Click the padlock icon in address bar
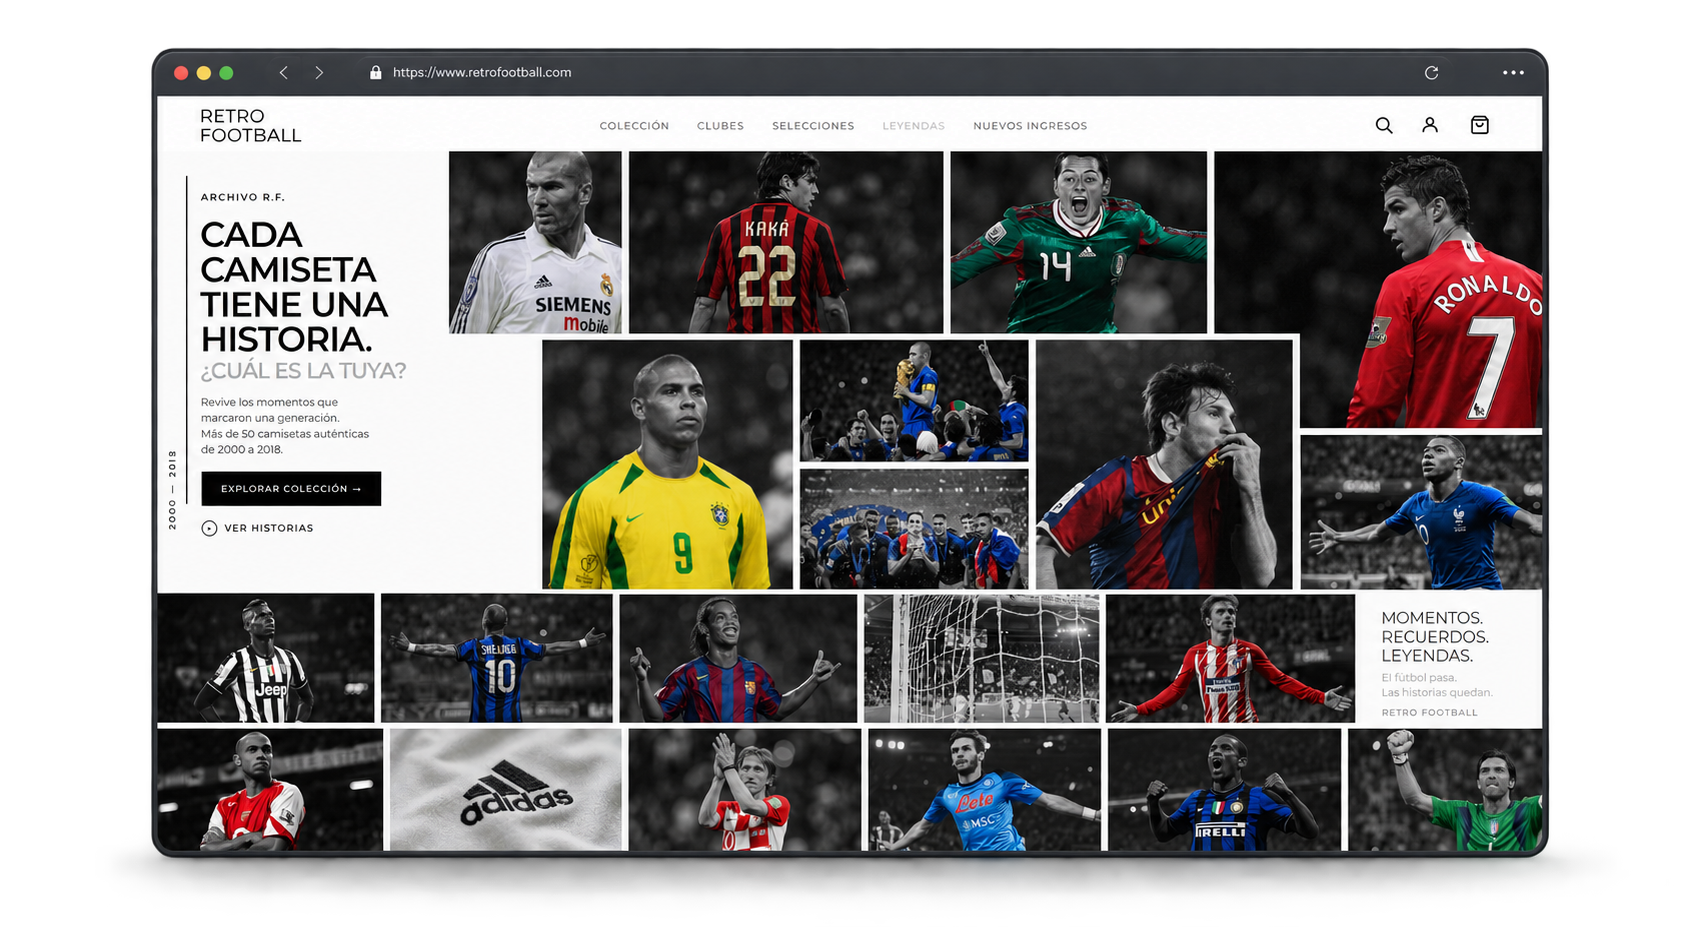The image size is (1697, 927). tap(376, 72)
